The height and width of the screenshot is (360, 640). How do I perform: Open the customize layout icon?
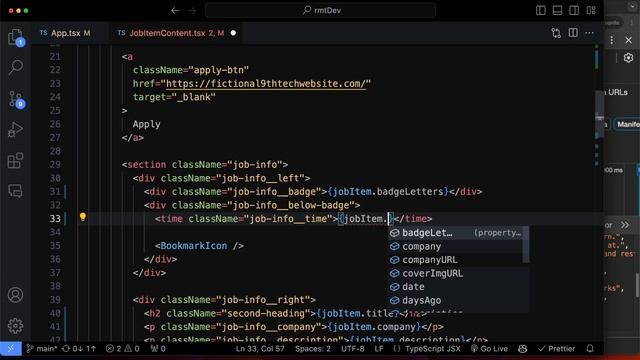[591, 10]
